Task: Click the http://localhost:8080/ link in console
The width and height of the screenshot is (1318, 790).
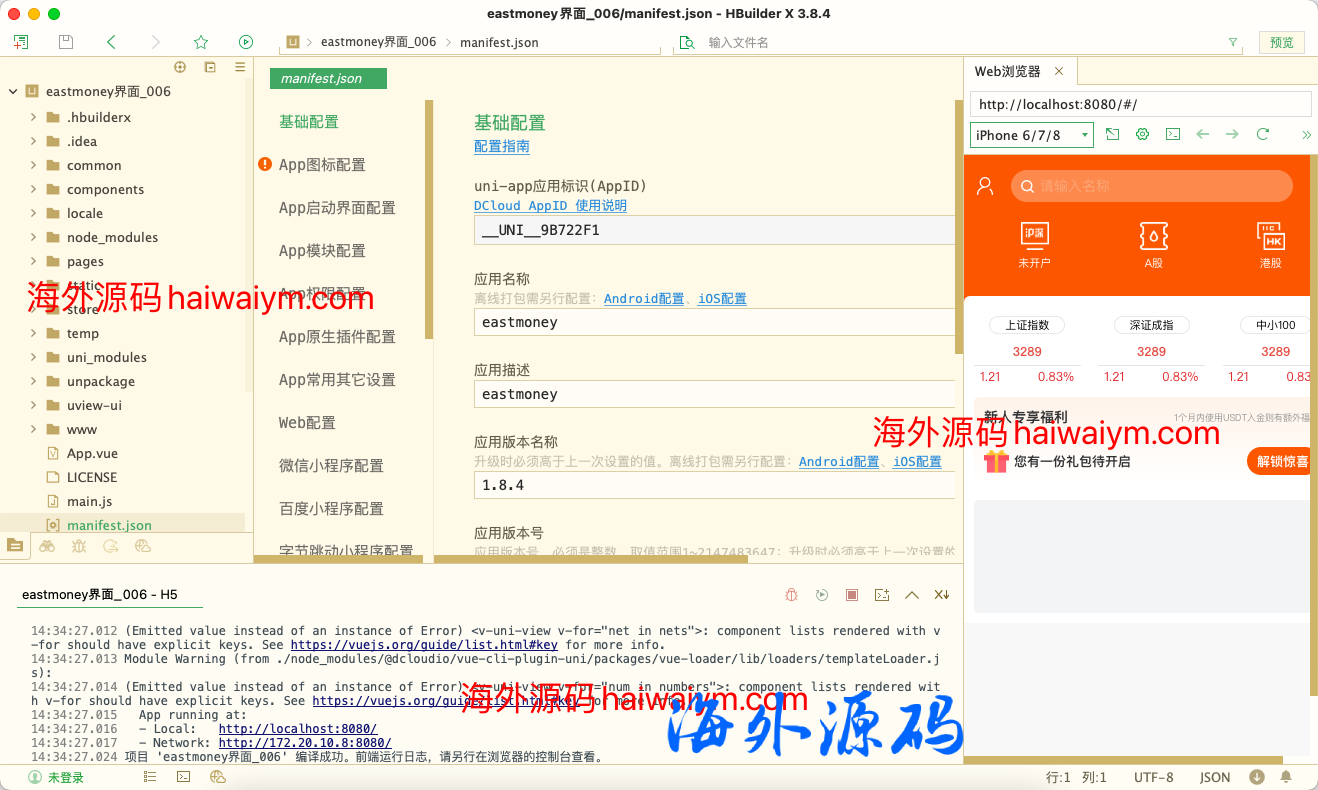Action: click(297, 729)
